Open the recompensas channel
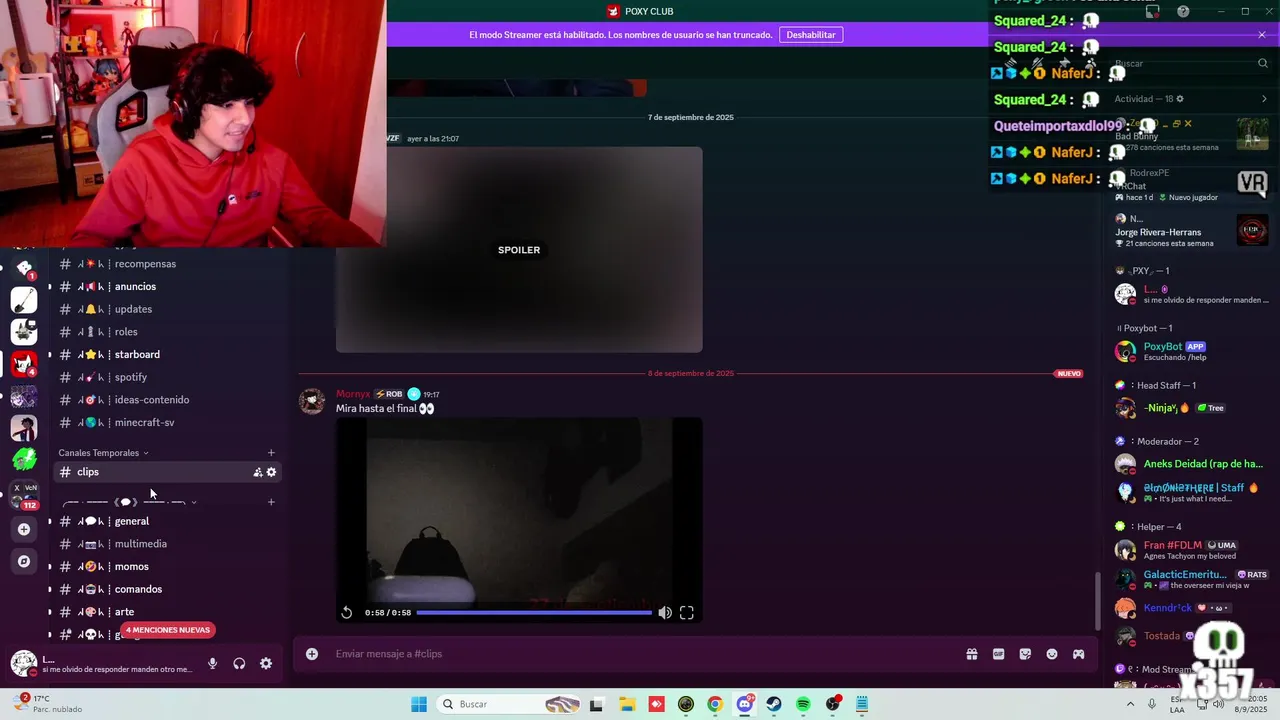The width and height of the screenshot is (1280, 720). tap(168, 264)
